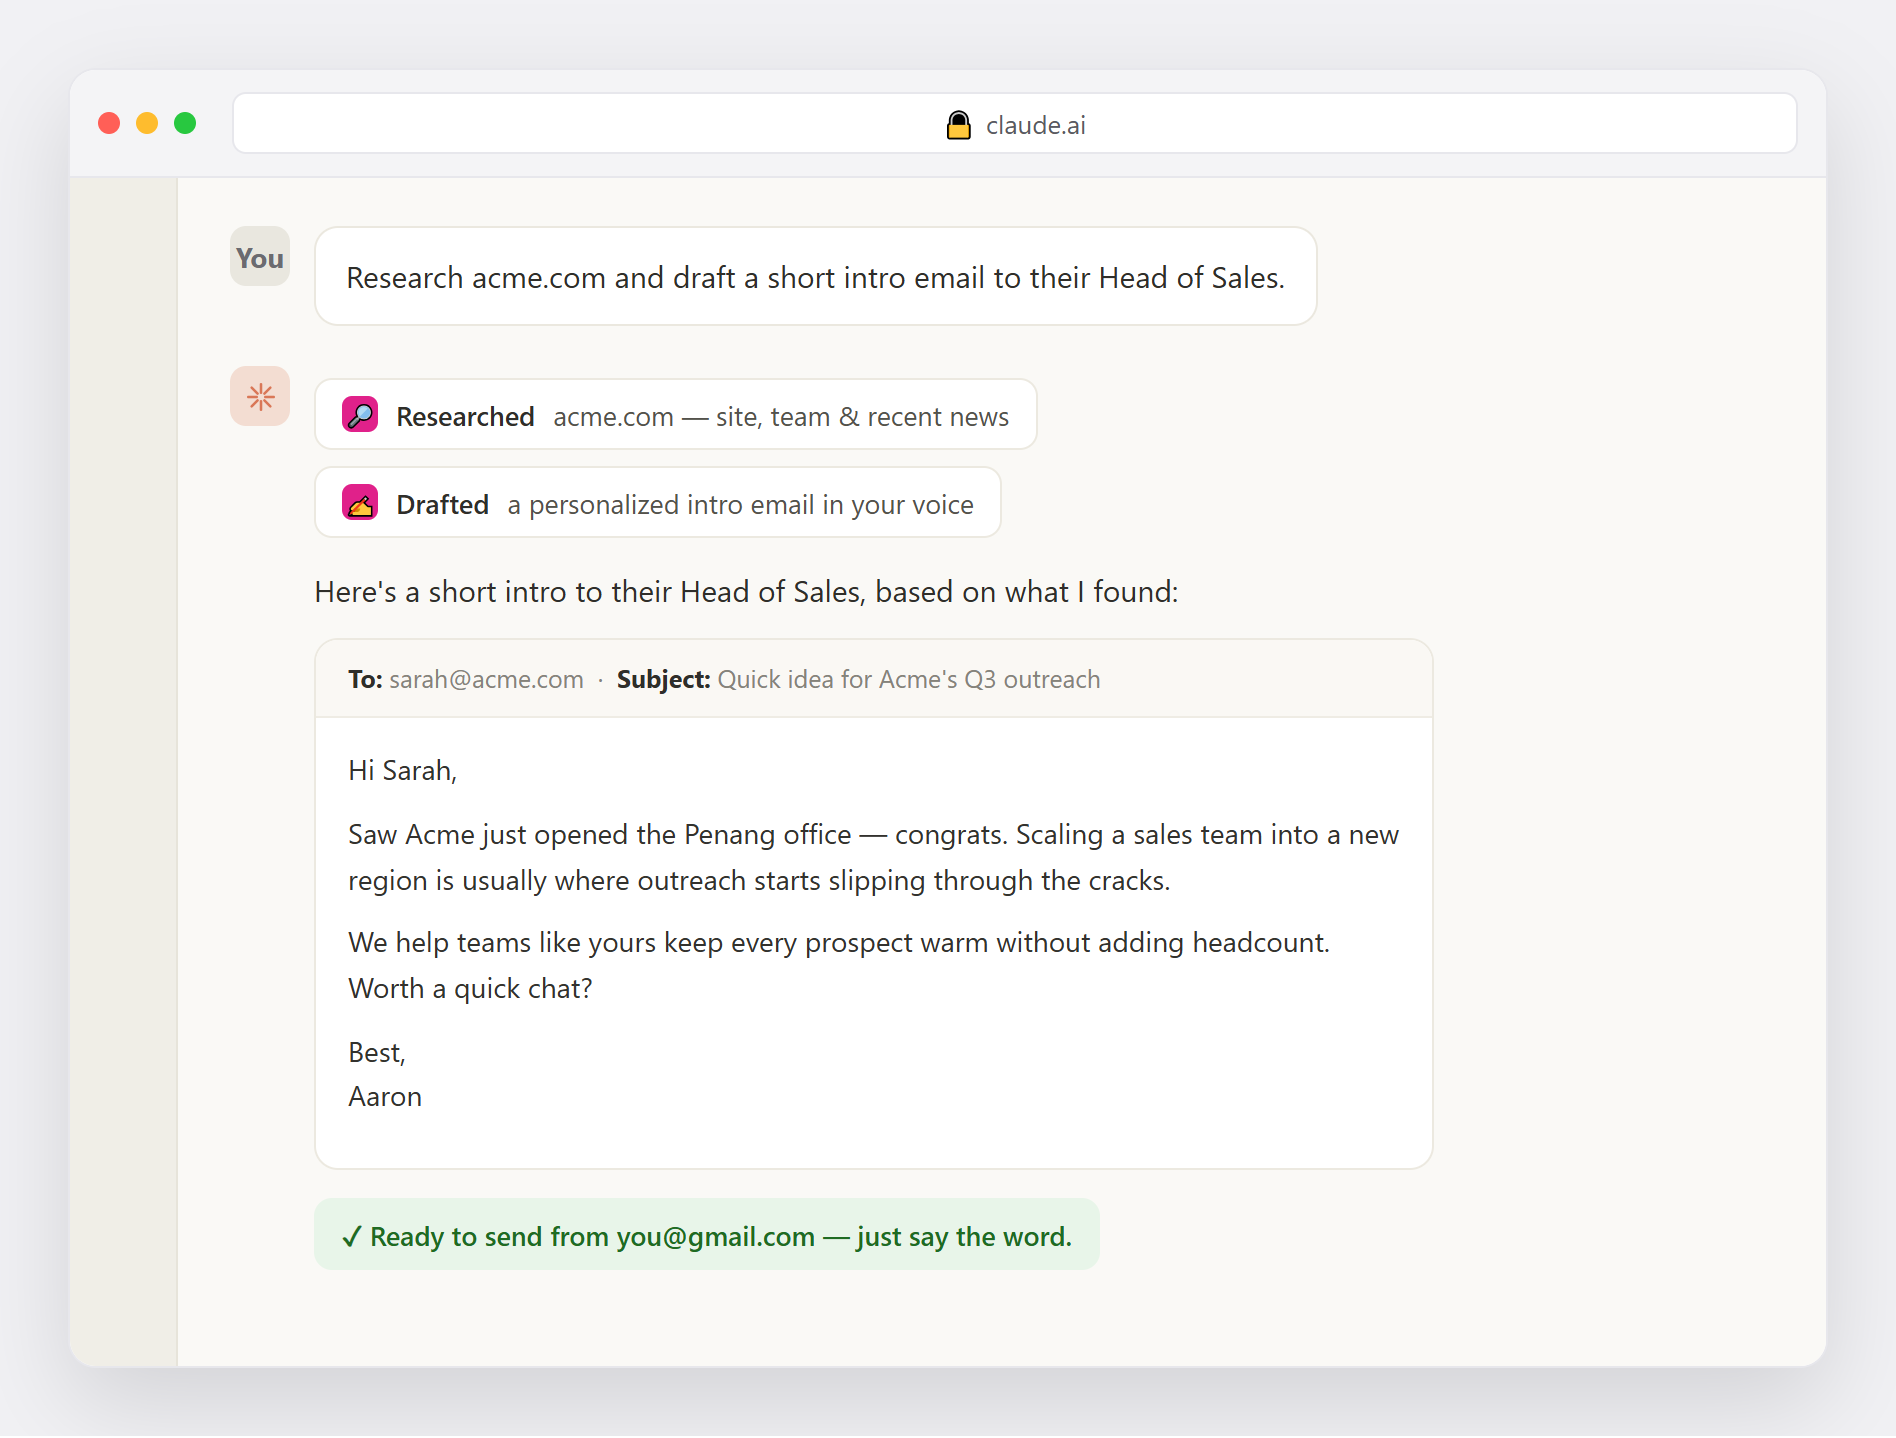1896x1438 pixels.
Task: Click the yellow minimize window button
Action: coord(147,123)
